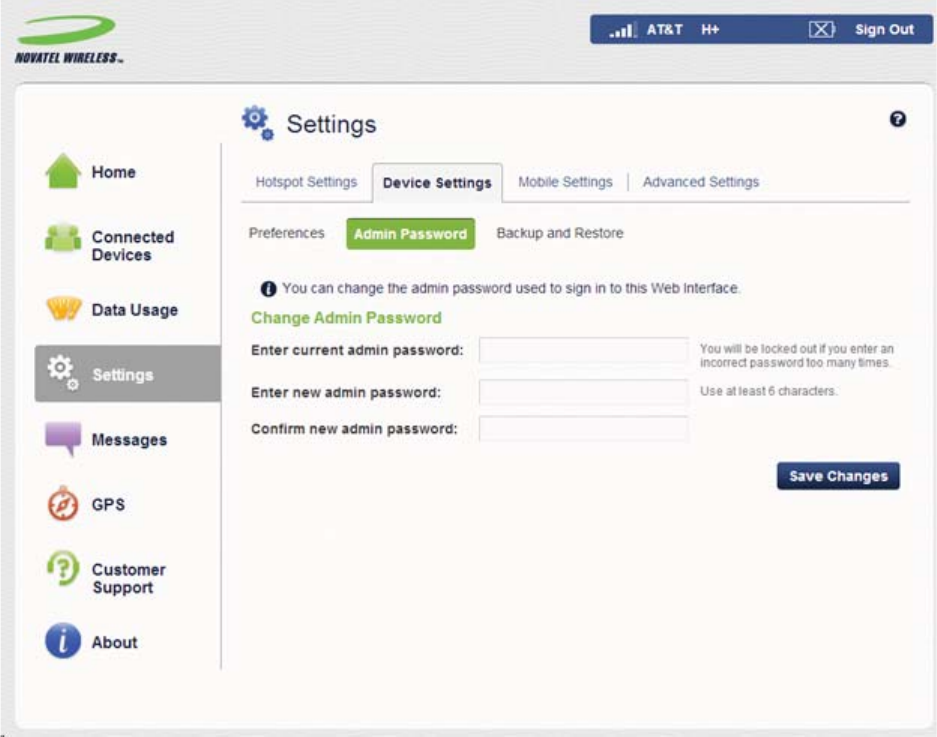Viewport: 937px width, 737px height.
Task: Click the AT&T carrier name
Action: pyautogui.click(x=664, y=29)
